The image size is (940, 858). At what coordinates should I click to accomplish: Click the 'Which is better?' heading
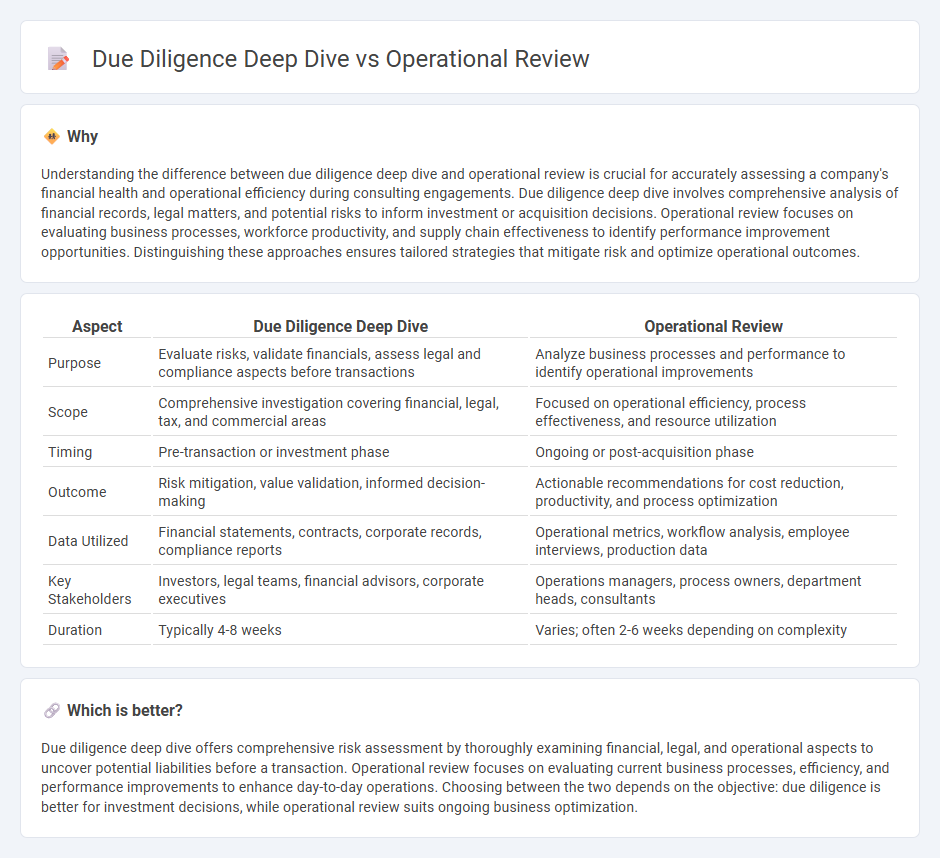point(125,711)
